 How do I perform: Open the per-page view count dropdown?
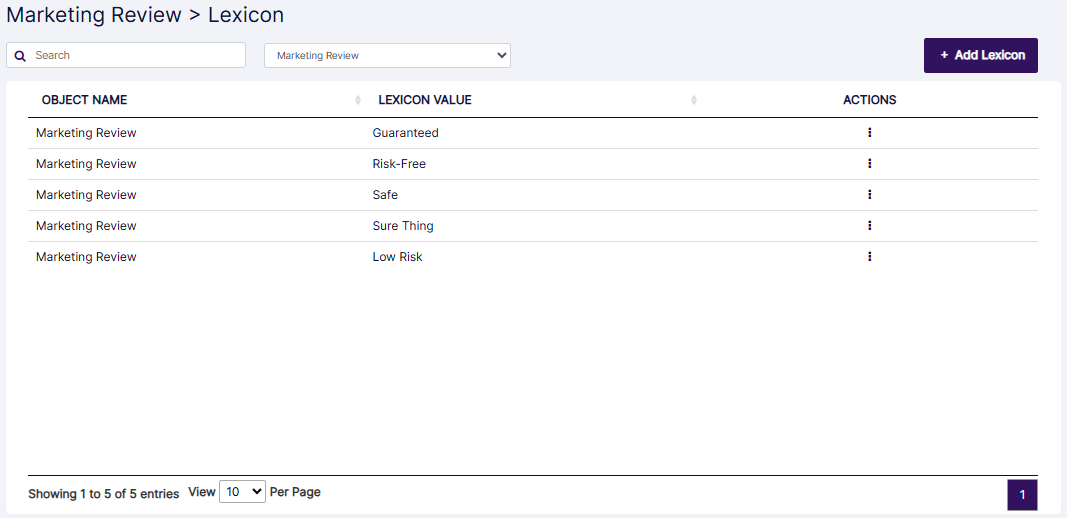pyautogui.click(x=242, y=491)
